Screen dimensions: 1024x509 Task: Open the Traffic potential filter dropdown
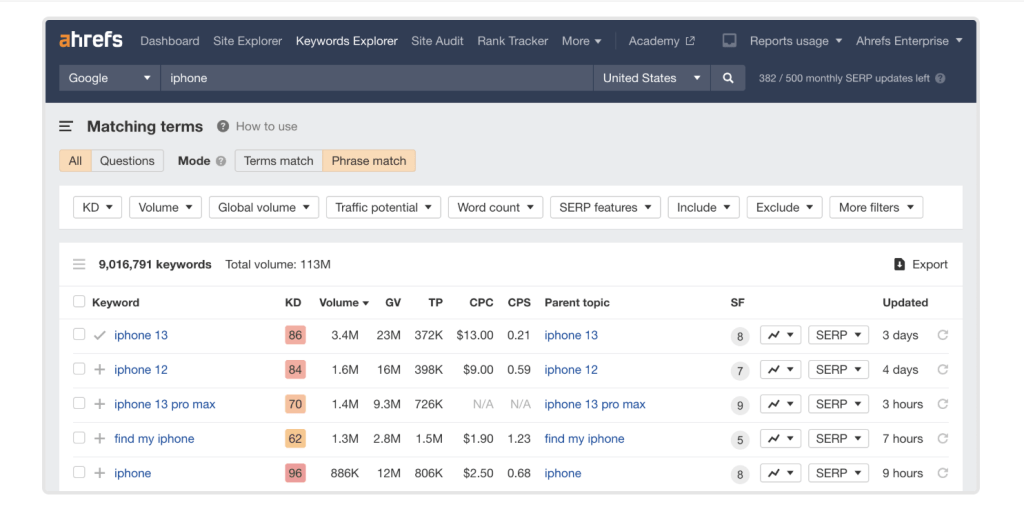383,207
